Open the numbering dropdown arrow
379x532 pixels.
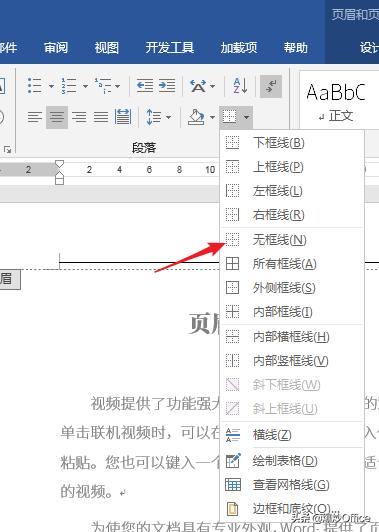pos(85,86)
